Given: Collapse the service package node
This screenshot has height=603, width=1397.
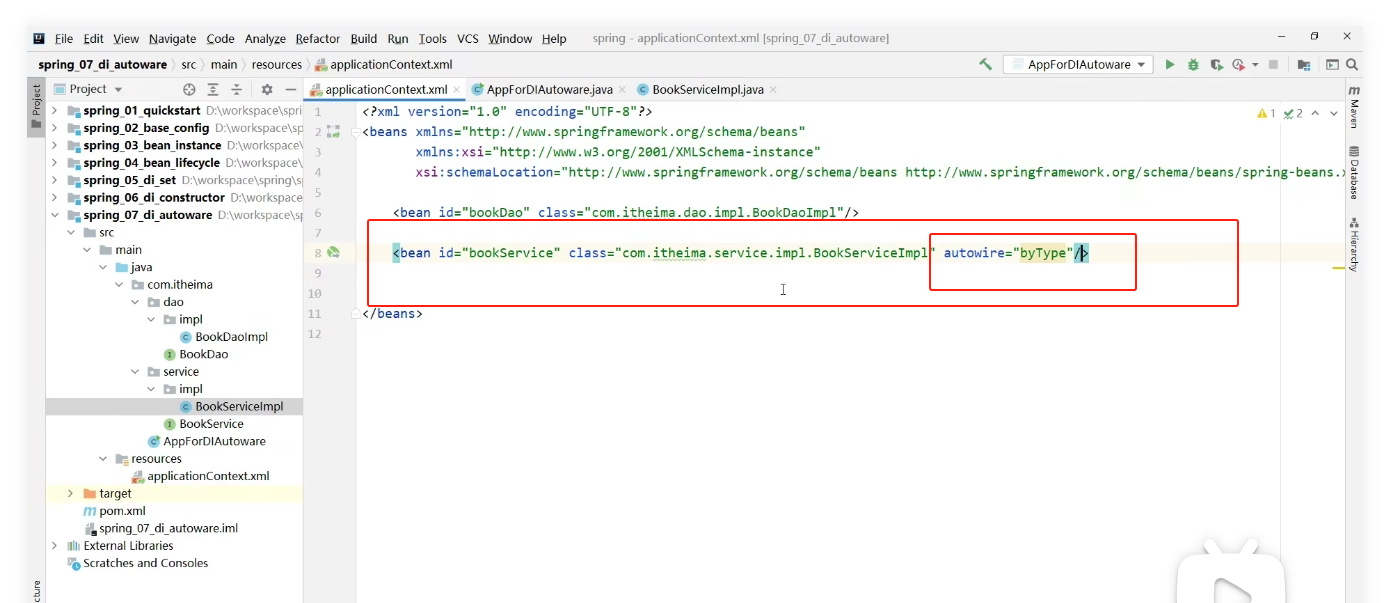Looking at the screenshot, I should click(x=135, y=372).
